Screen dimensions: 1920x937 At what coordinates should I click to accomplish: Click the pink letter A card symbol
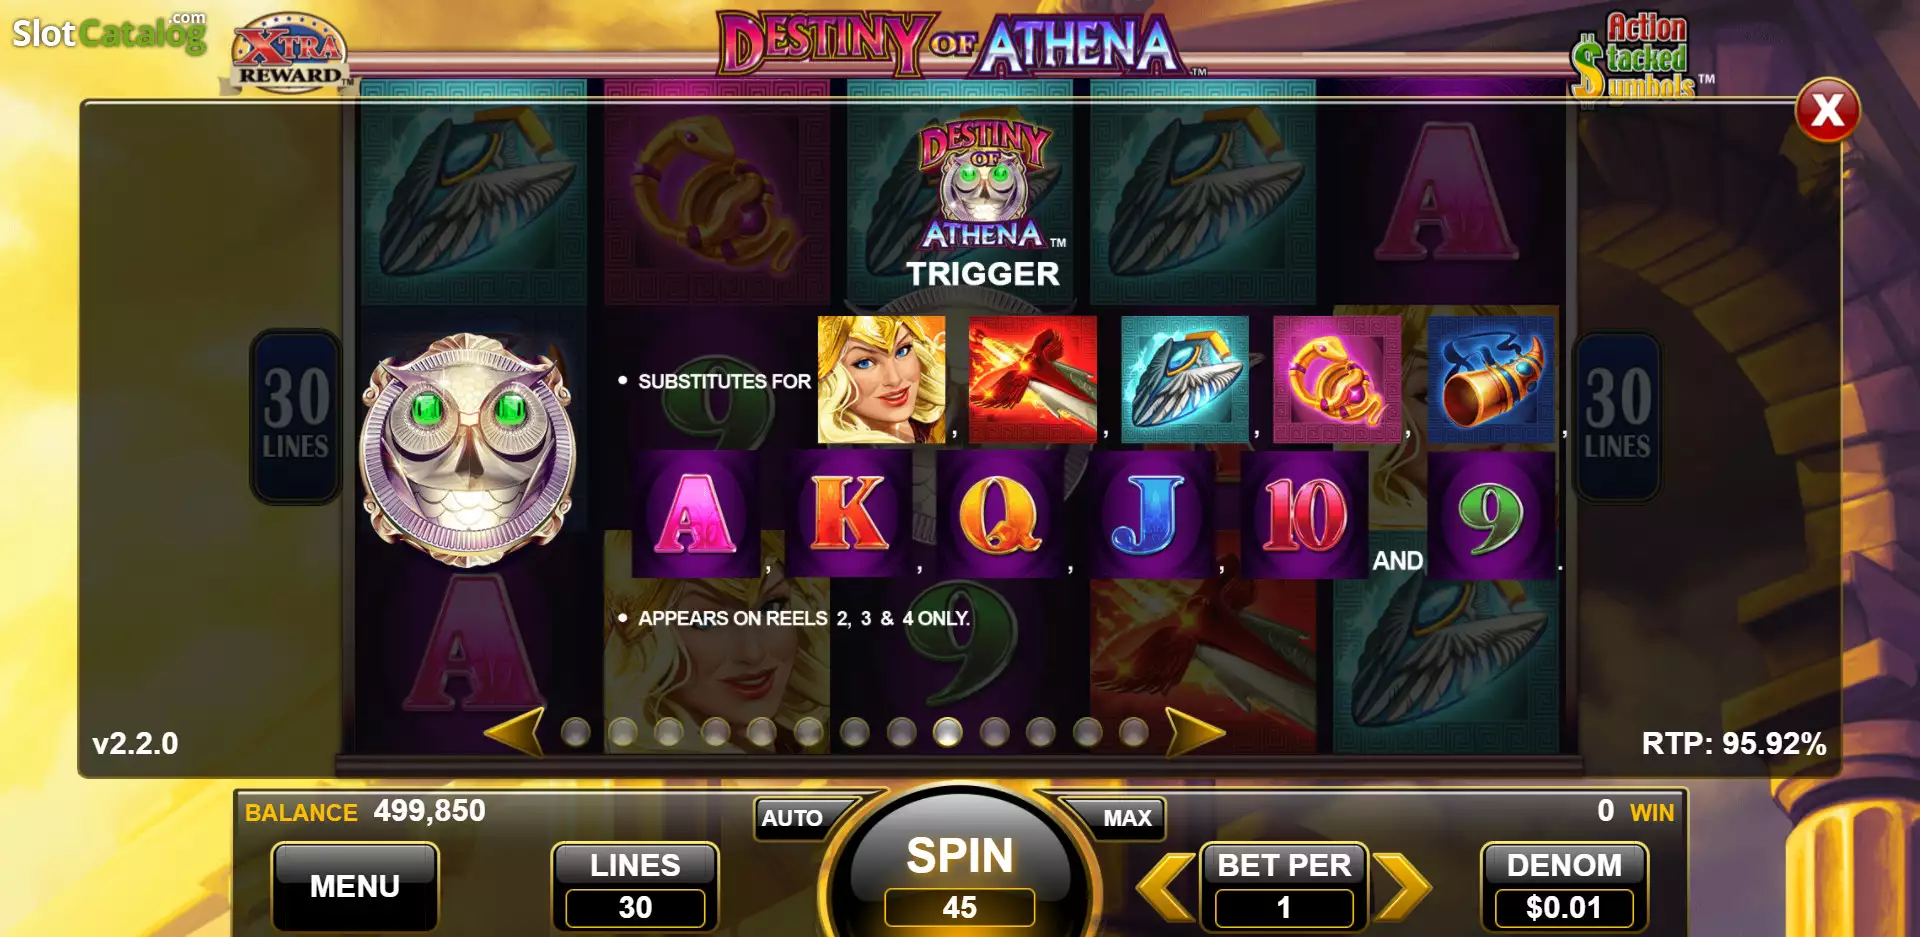696,514
